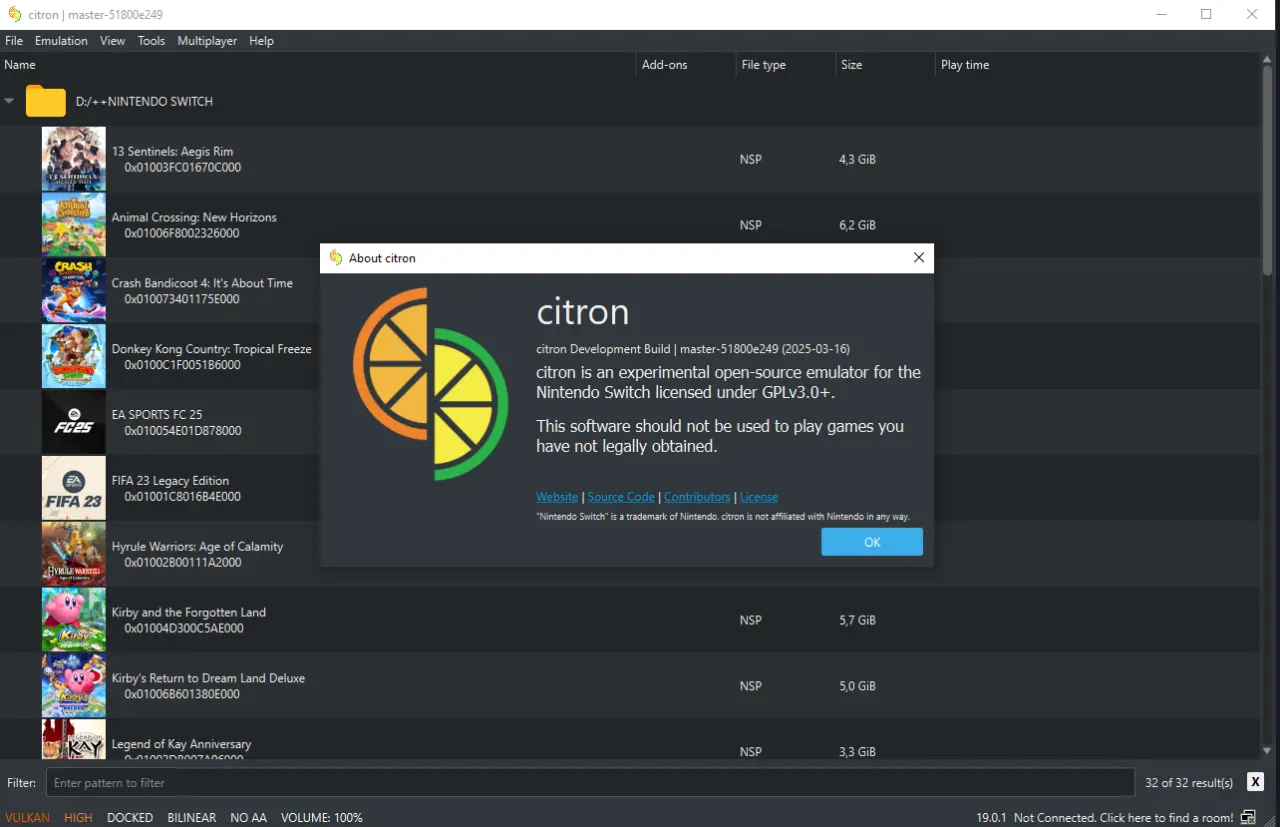Open the License link
Screen dimensions: 1280x827
(x=759, y=497)
